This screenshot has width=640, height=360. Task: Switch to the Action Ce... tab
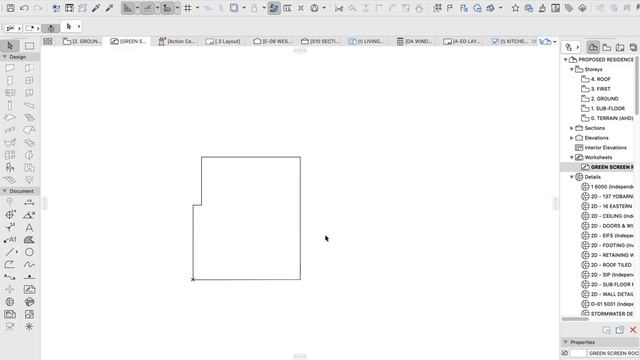click(x=177, y=41)
